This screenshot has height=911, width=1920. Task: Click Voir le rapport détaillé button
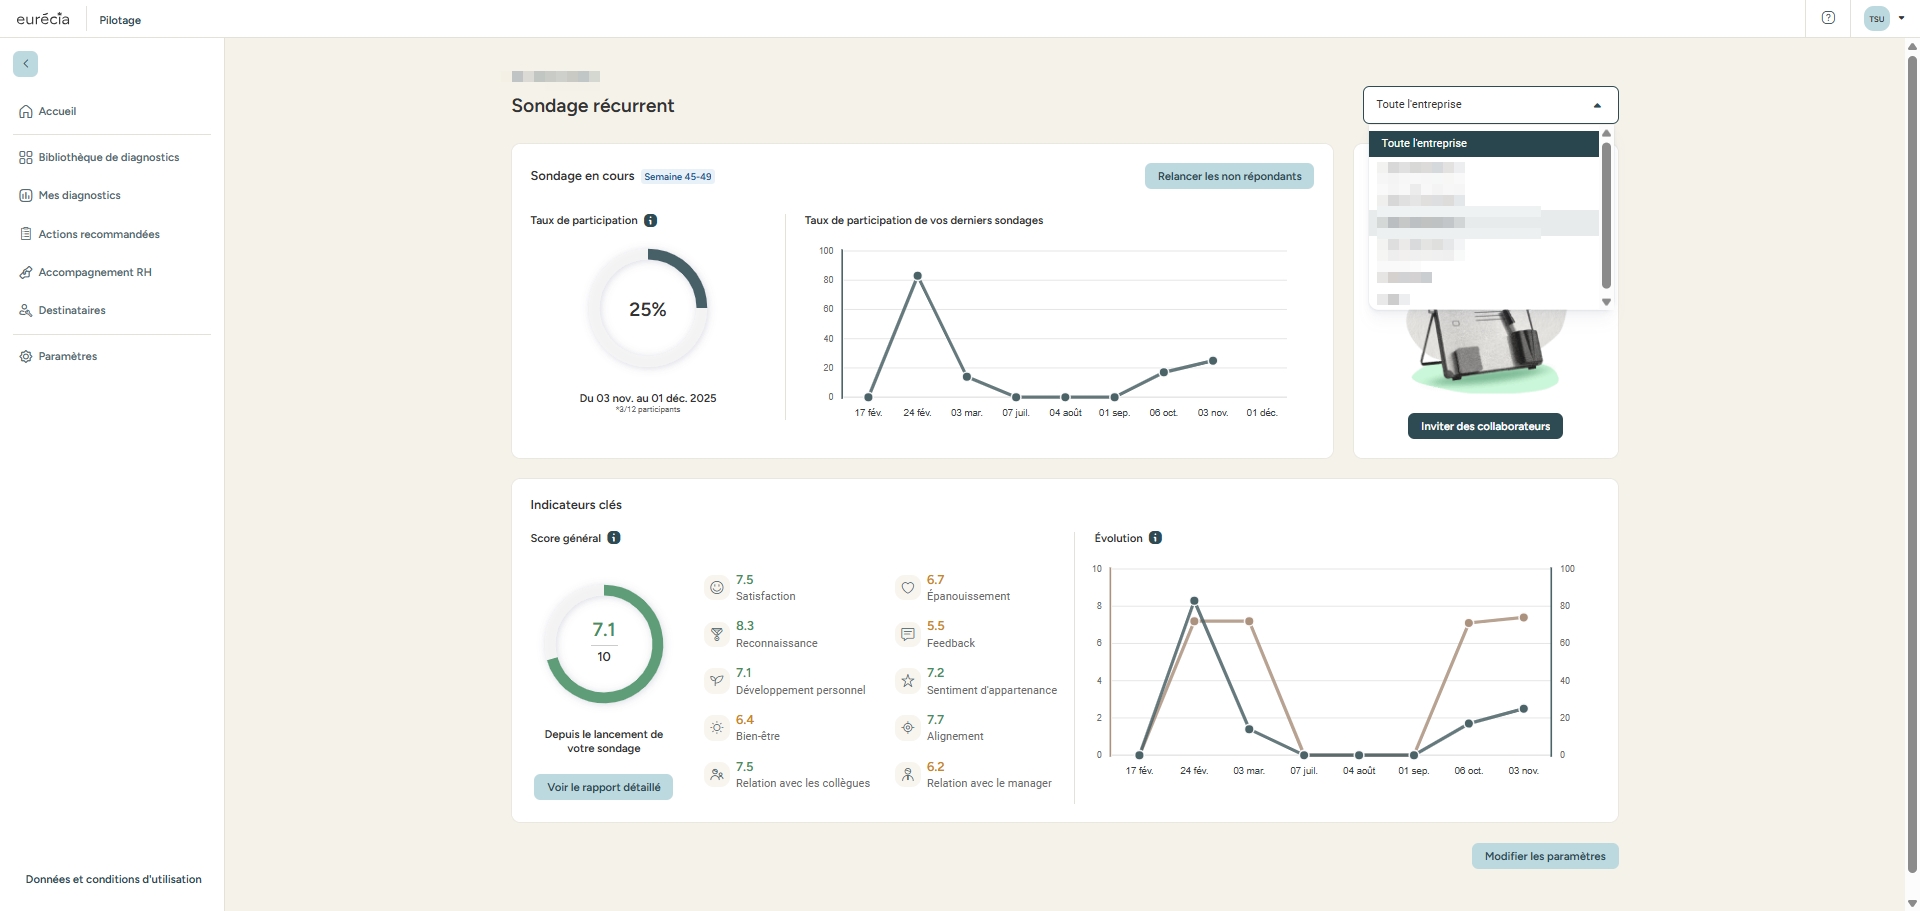point(603,787)
